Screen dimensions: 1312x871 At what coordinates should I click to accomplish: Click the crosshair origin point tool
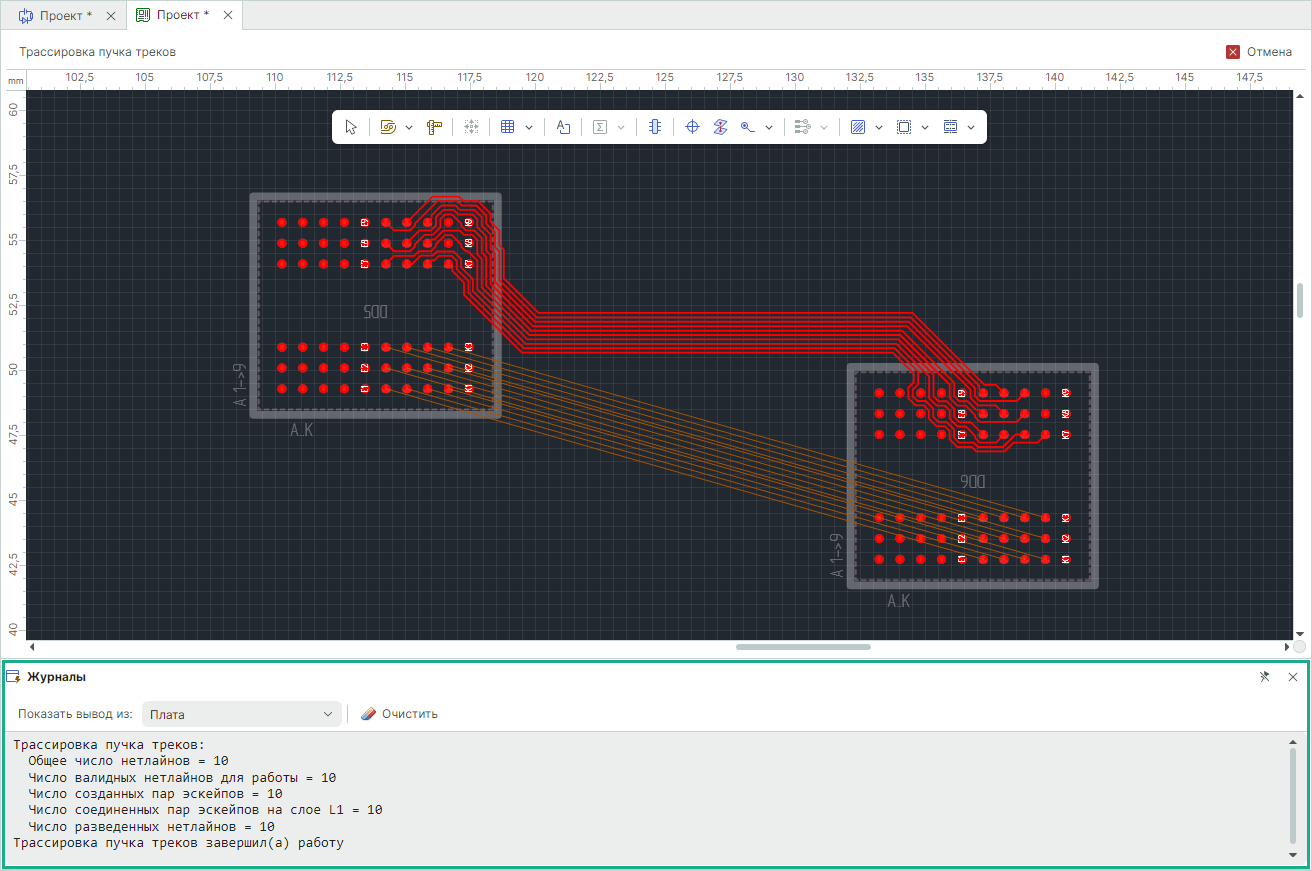(x=692, y=127)
